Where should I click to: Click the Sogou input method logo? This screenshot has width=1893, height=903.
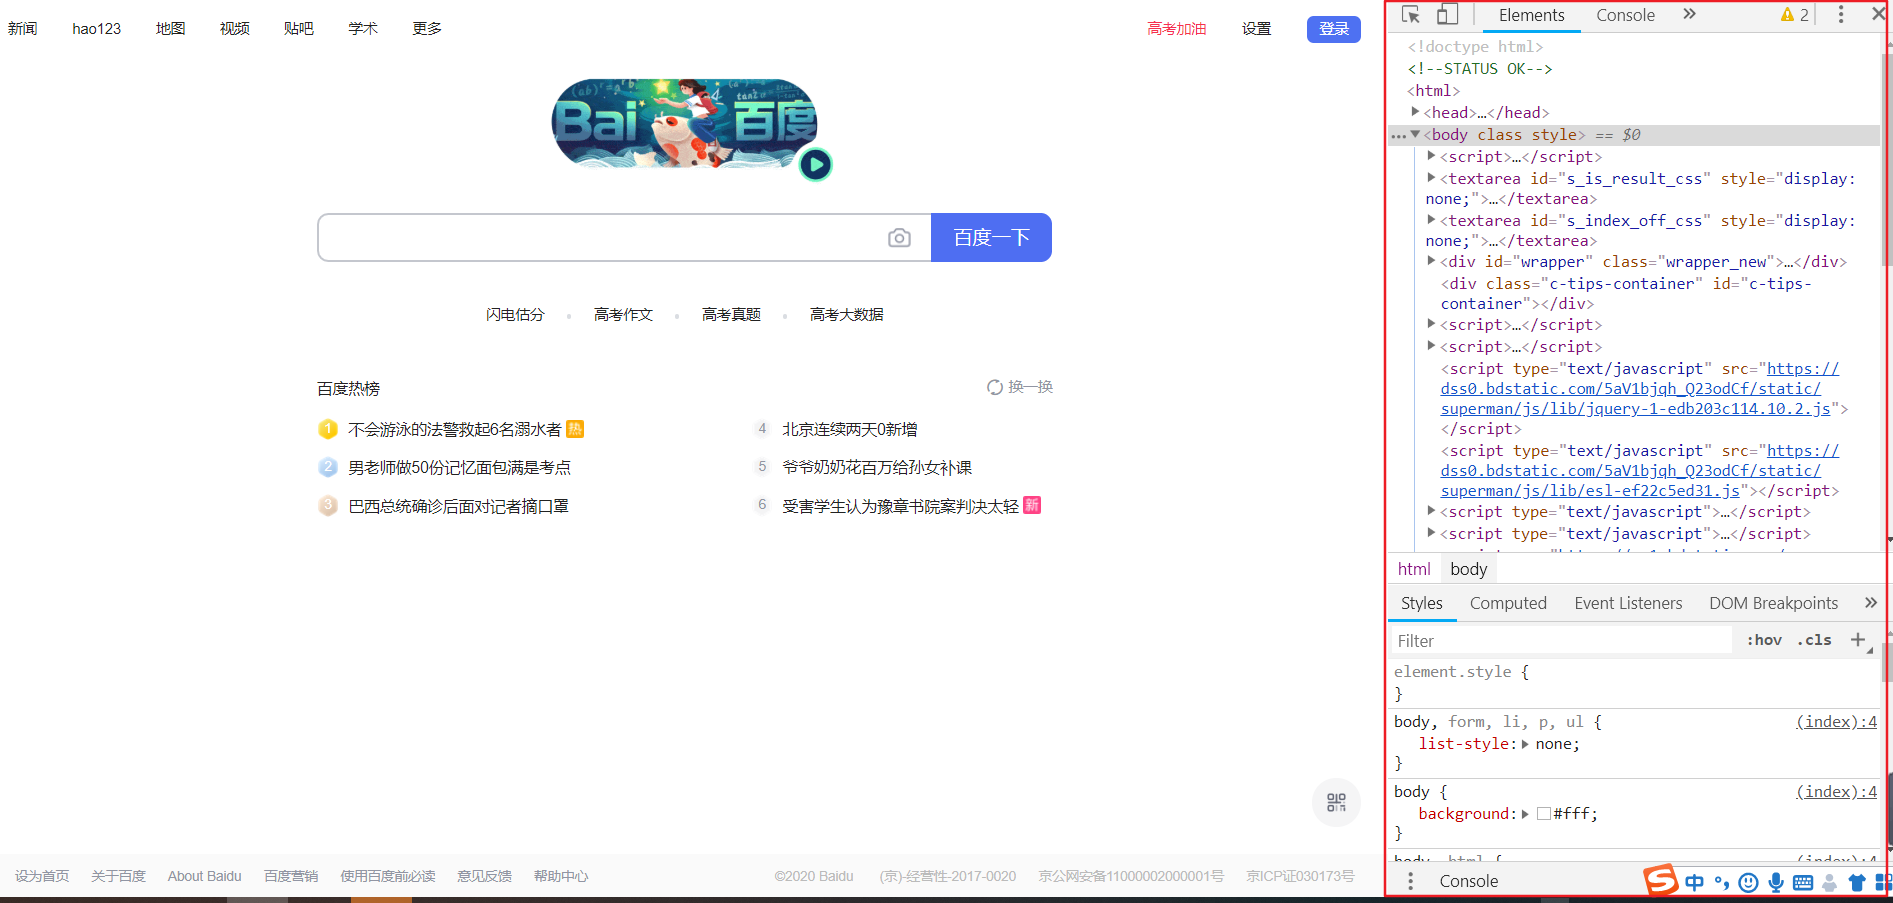(1660, 880)
